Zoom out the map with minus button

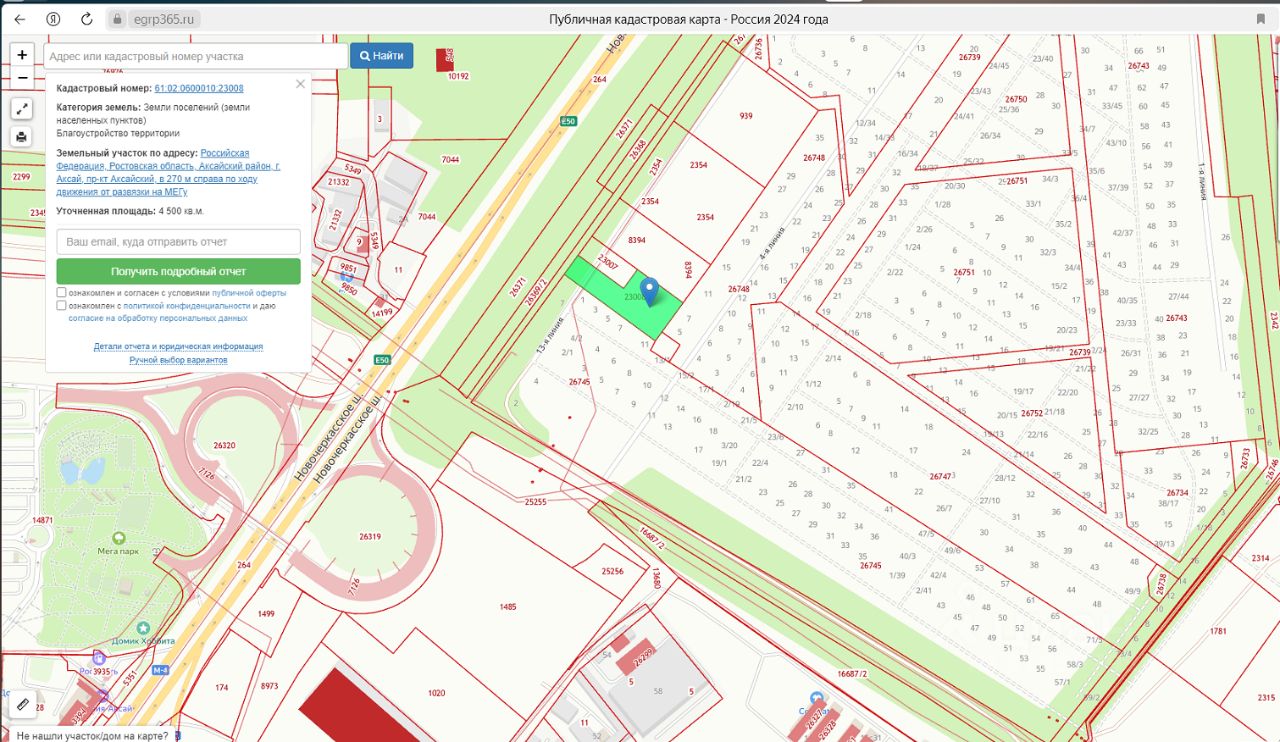(x=22, y=77)
